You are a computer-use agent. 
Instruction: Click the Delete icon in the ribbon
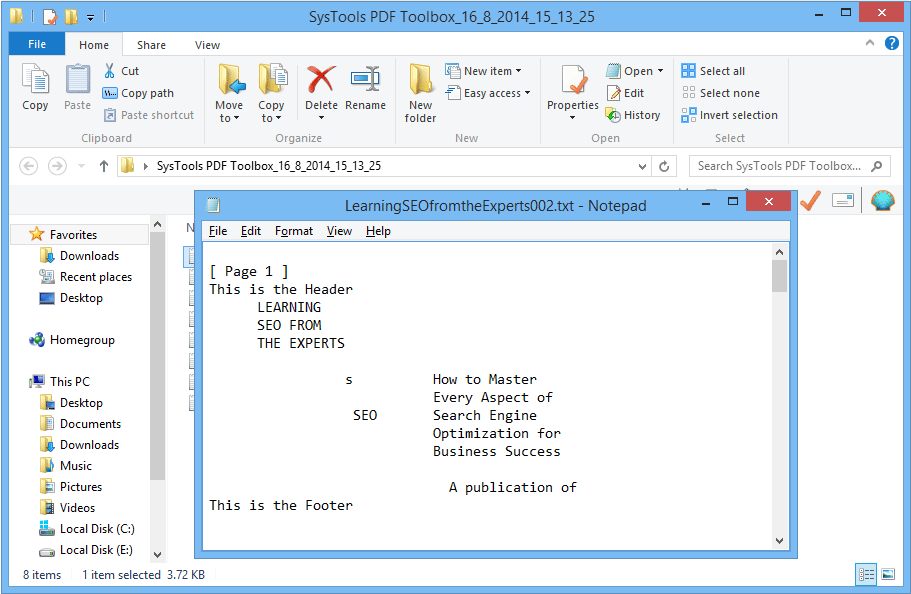321,80
